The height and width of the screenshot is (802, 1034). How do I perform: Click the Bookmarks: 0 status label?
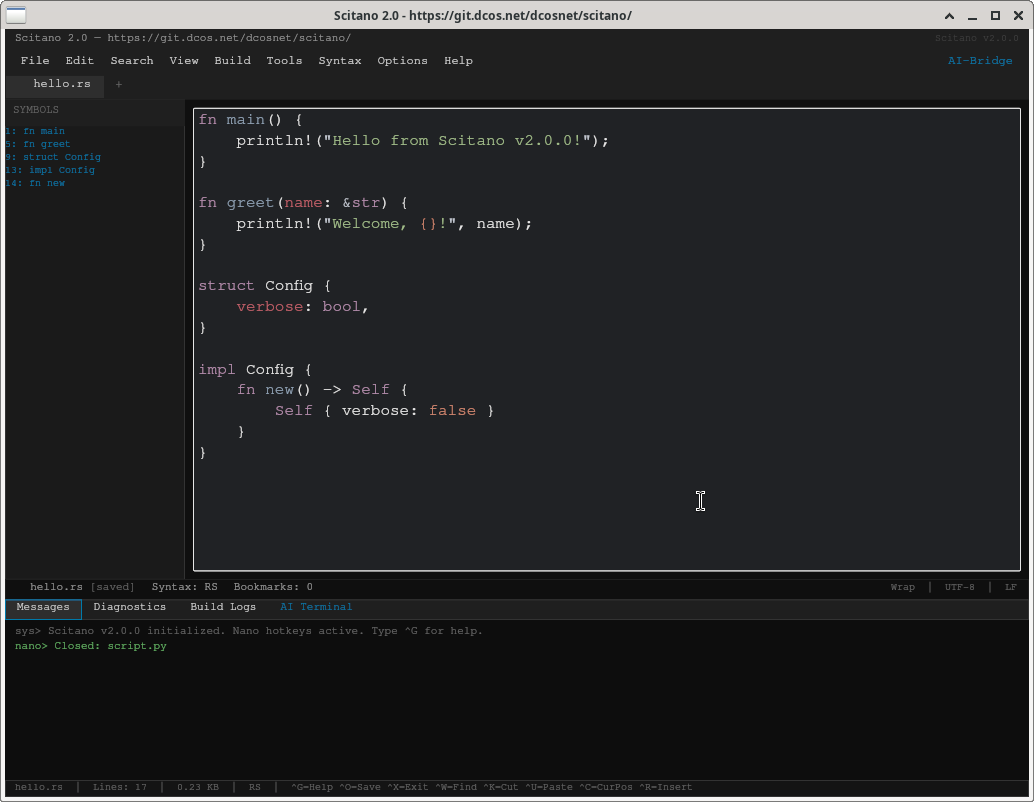[x=273, y=587]
